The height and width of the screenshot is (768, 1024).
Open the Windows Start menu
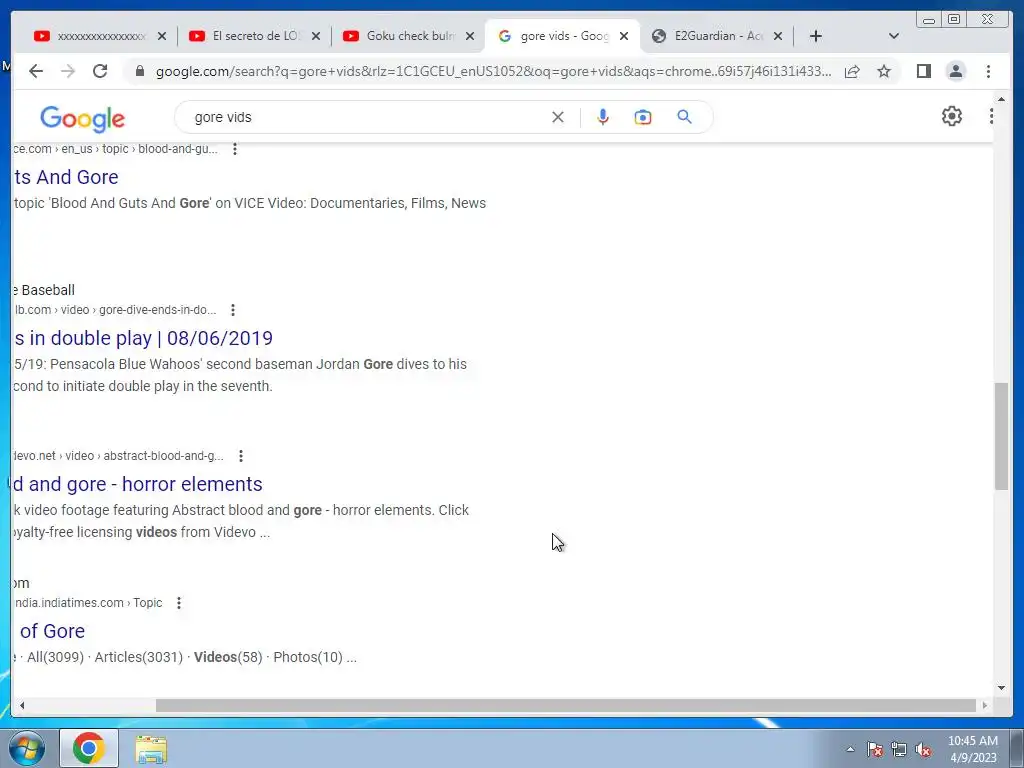click(x=27, y=748)
